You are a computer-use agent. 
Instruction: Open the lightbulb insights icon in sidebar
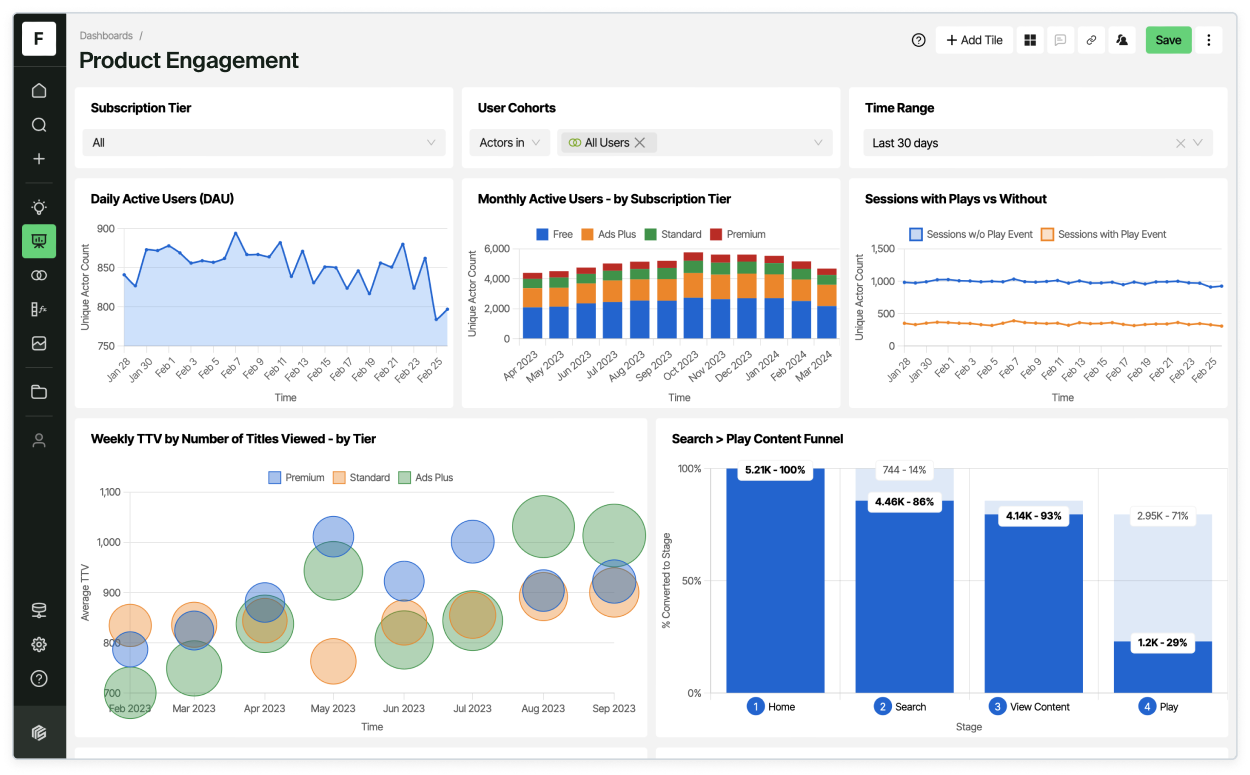pos(39,207)
